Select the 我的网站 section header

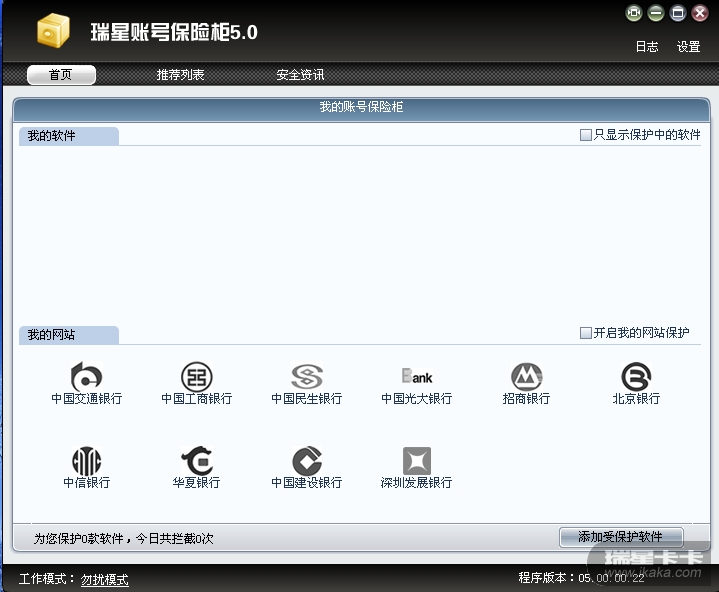click(69, 335)
